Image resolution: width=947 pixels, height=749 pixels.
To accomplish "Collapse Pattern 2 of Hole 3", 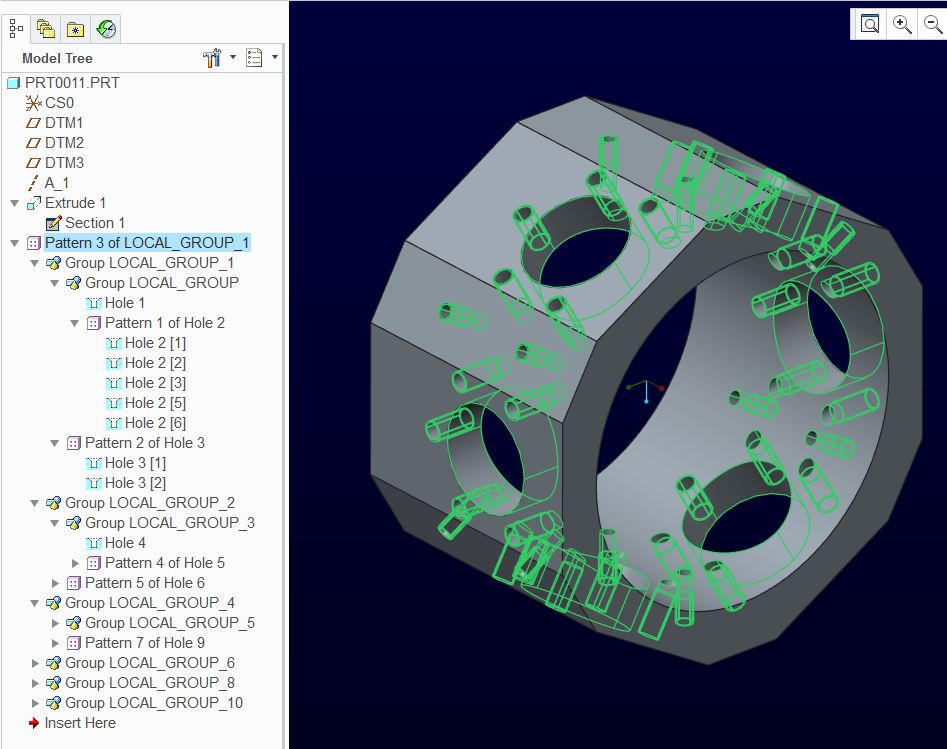I will pos(55,443).
